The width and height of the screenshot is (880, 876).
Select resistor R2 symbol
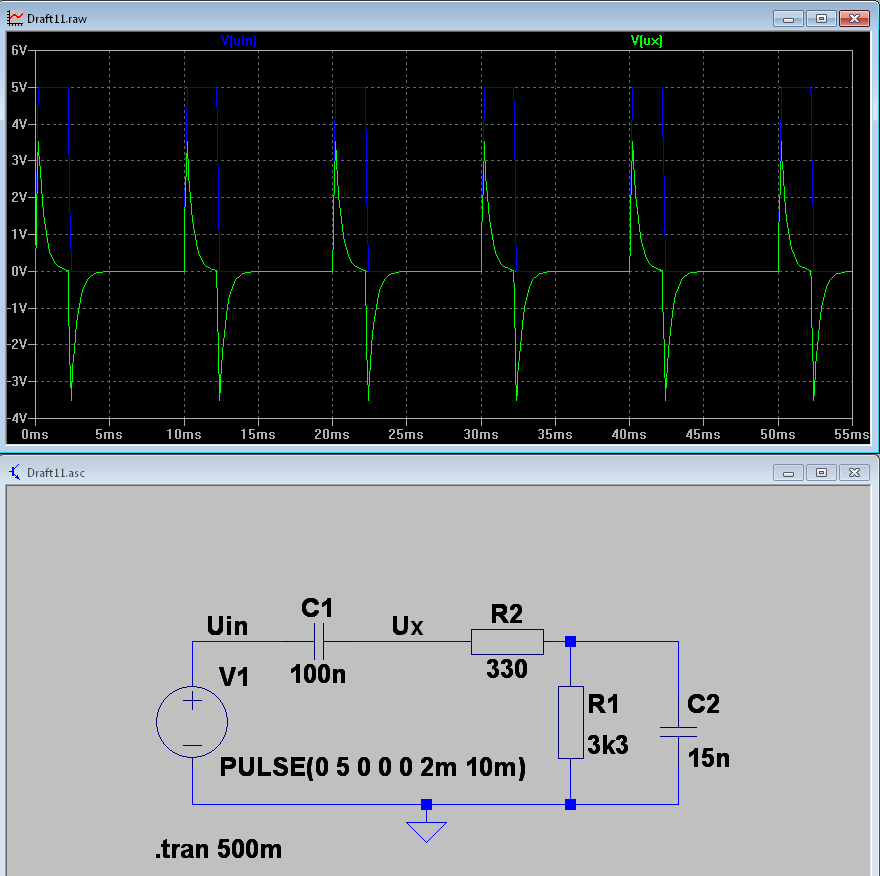[x=507, y=641]
